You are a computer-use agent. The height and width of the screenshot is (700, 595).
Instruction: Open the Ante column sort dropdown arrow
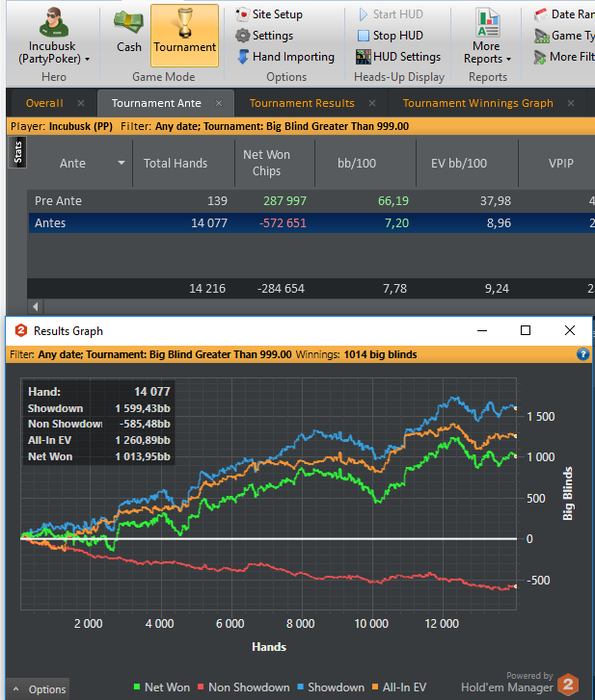pos(121,163)
